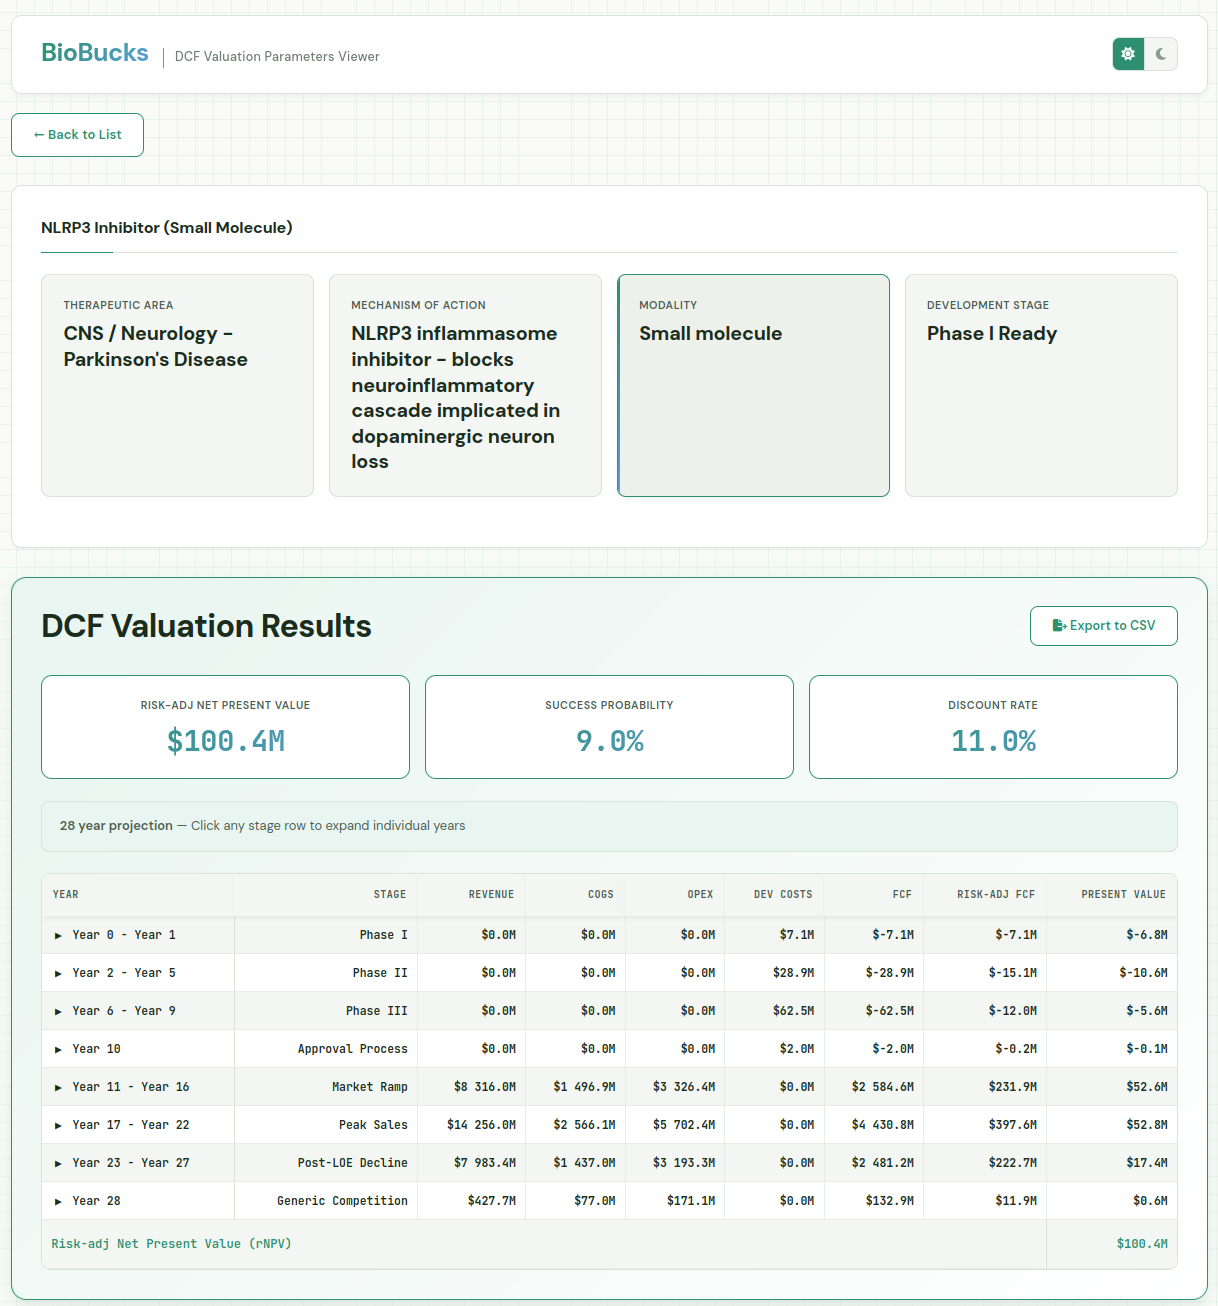Click the moon icon for dark mode

tap(1161, 54)
